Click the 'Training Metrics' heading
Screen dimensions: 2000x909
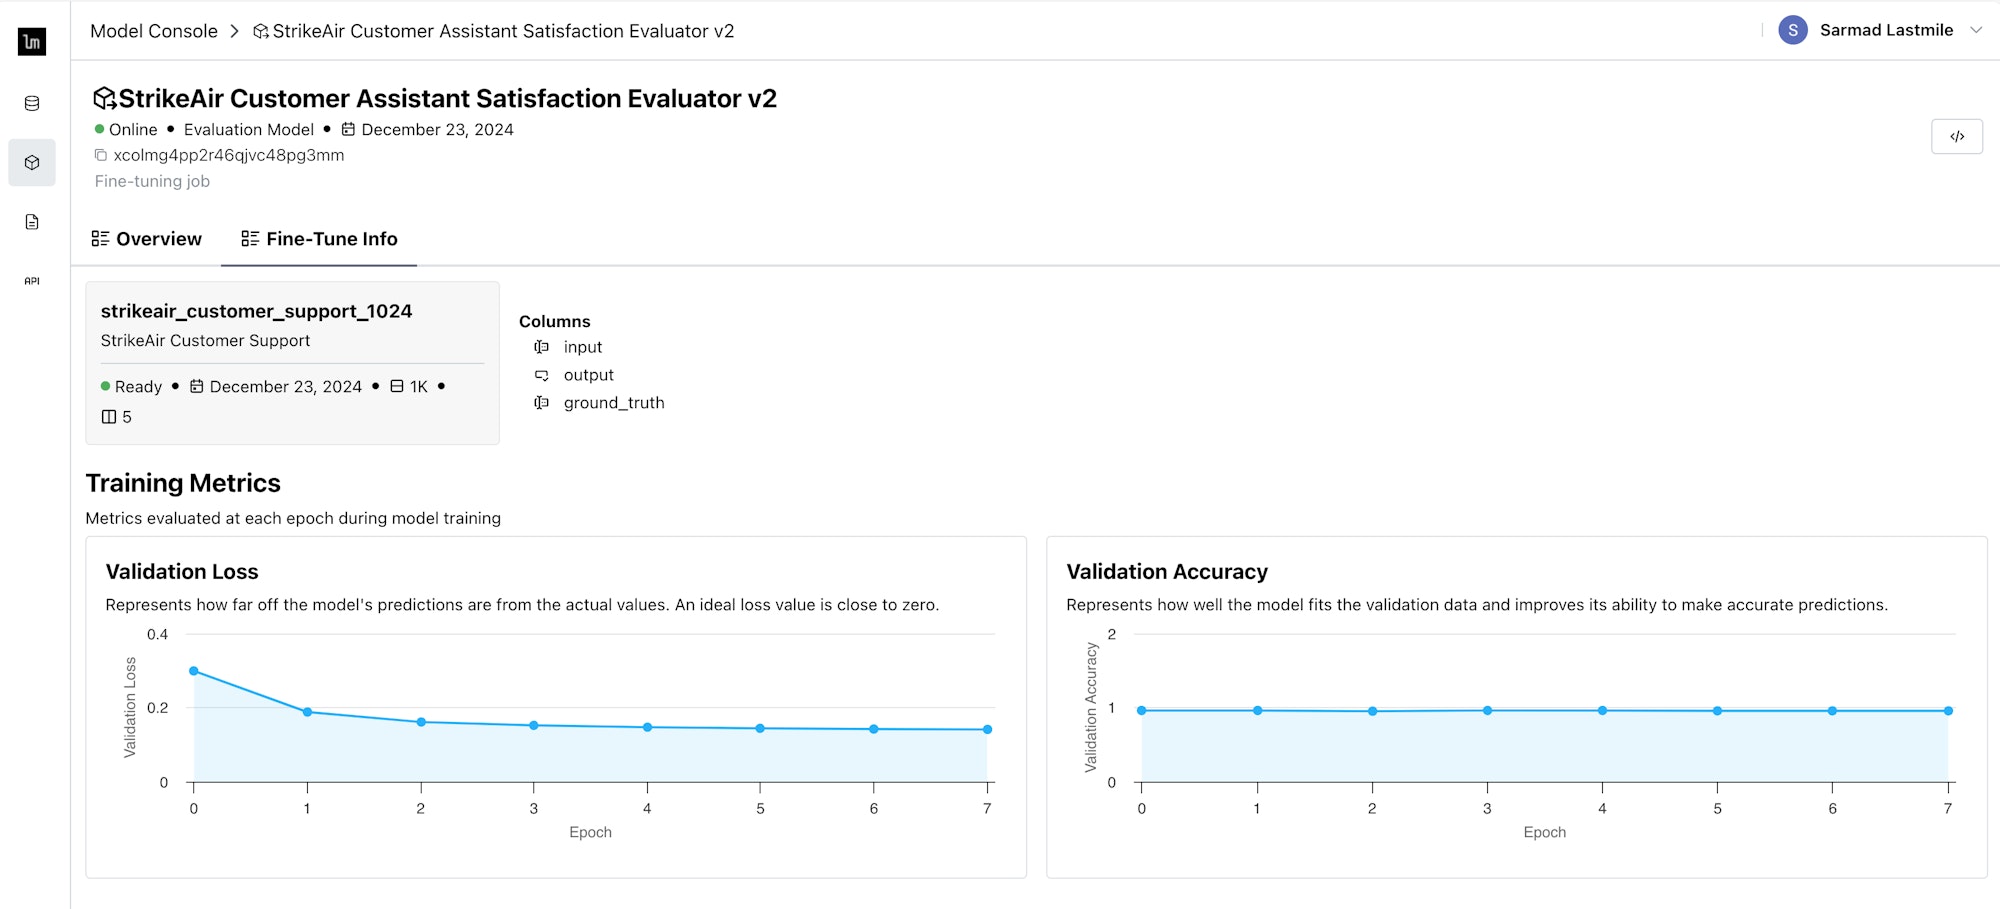pos(183,483)
